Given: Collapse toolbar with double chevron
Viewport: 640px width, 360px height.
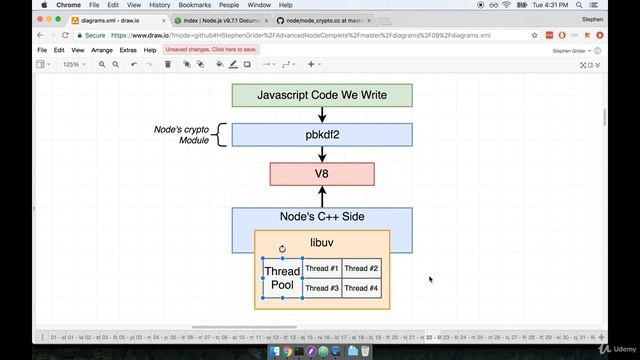Looking at the screenshot, I should (598, 65).
